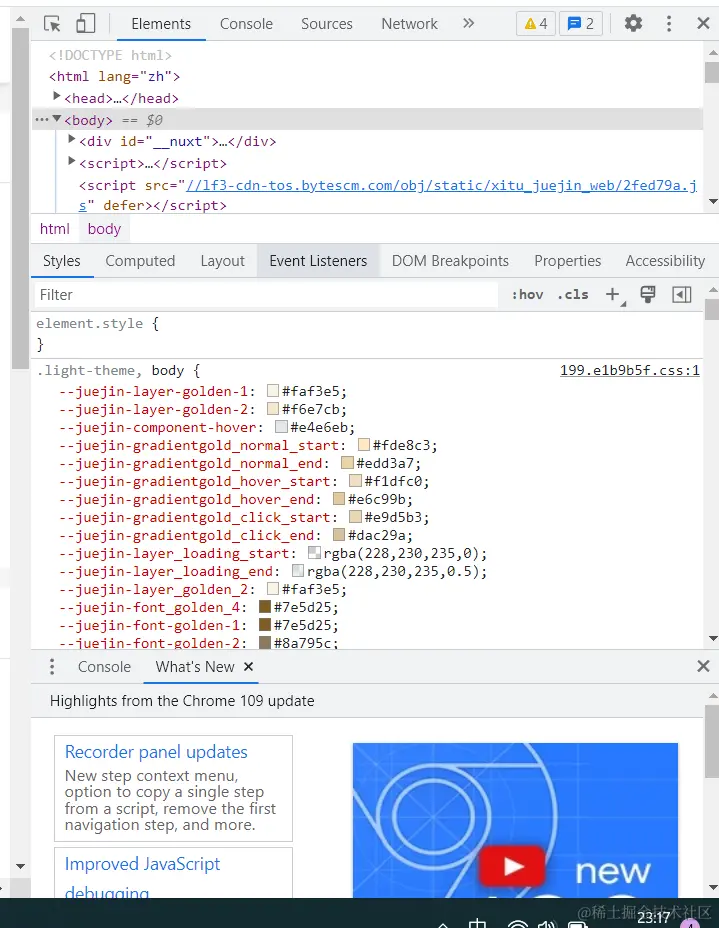Open the 199.e1b9b5f.css:1 source link
The height and width of the screenshot is (928, 719).
click(x=630, y=370)
